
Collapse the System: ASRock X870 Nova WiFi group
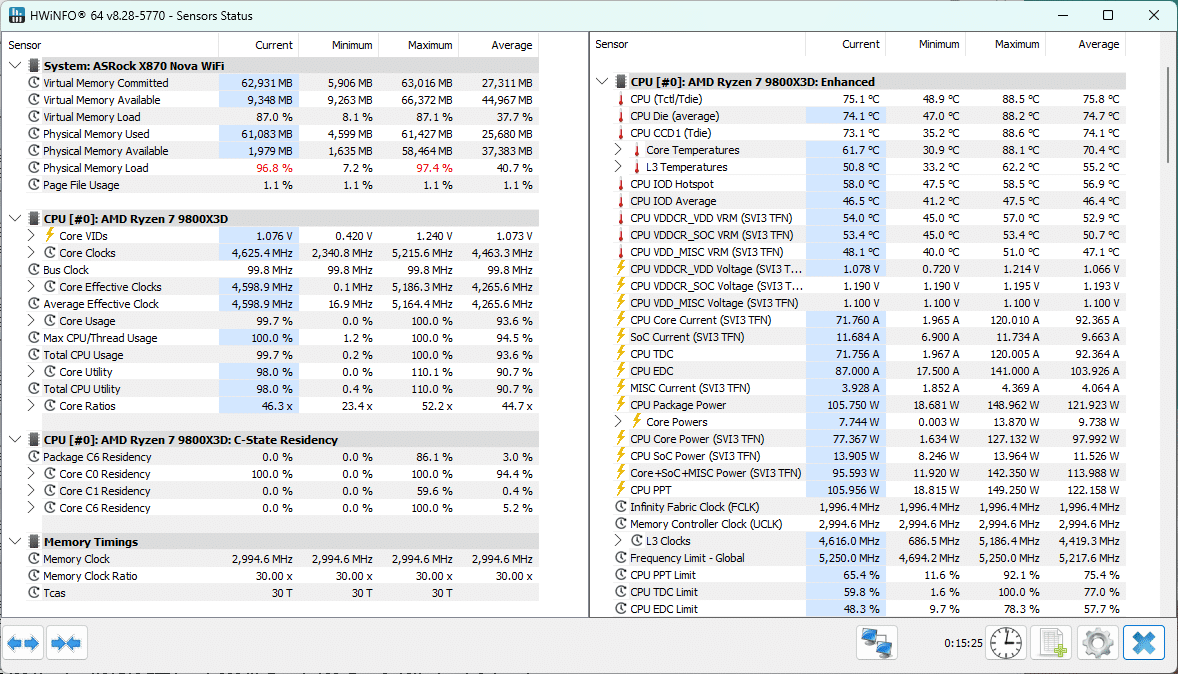point(14,65)
